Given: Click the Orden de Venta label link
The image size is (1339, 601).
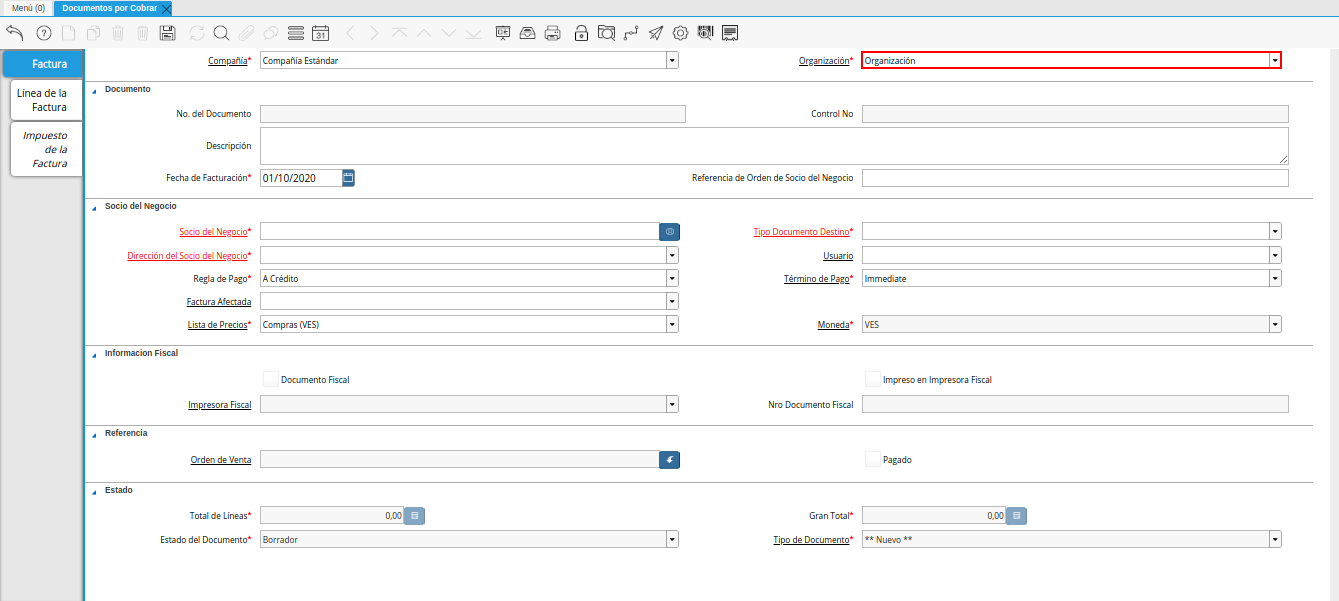Looking at the screenshot, I should 221,460.
